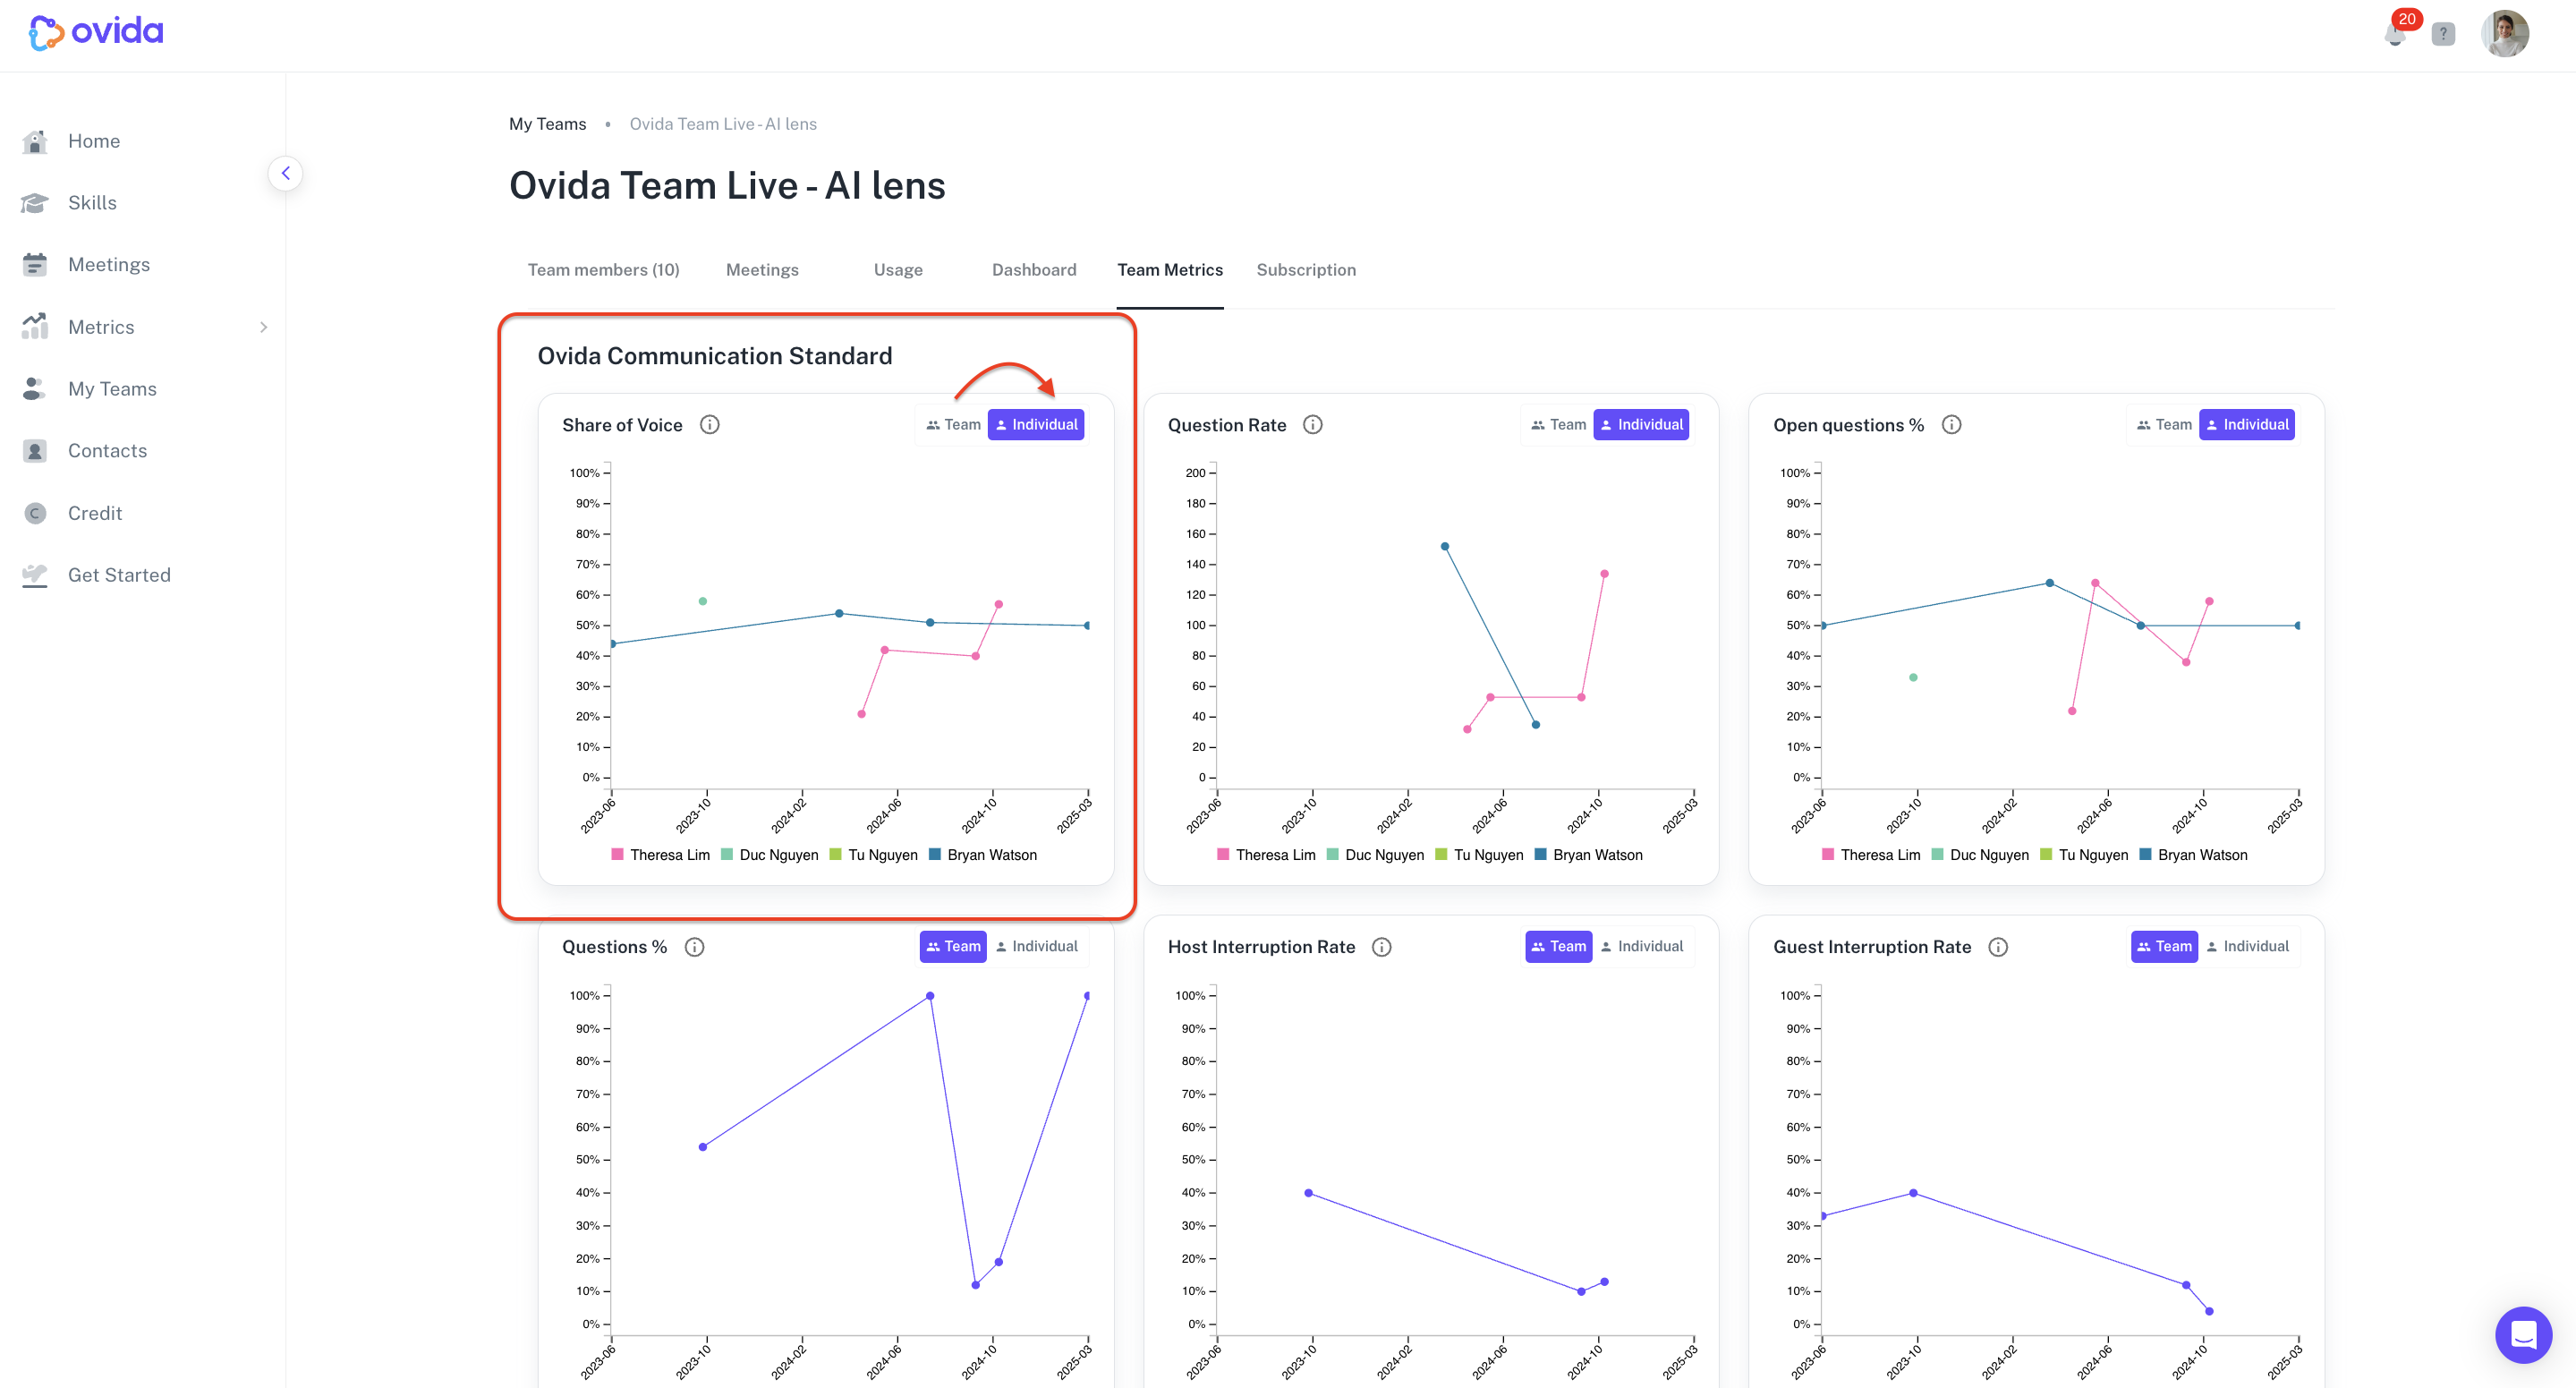
Task: Click Bryan Watson's 2024-03 Question Rate point
Action: coord(1444,547)
